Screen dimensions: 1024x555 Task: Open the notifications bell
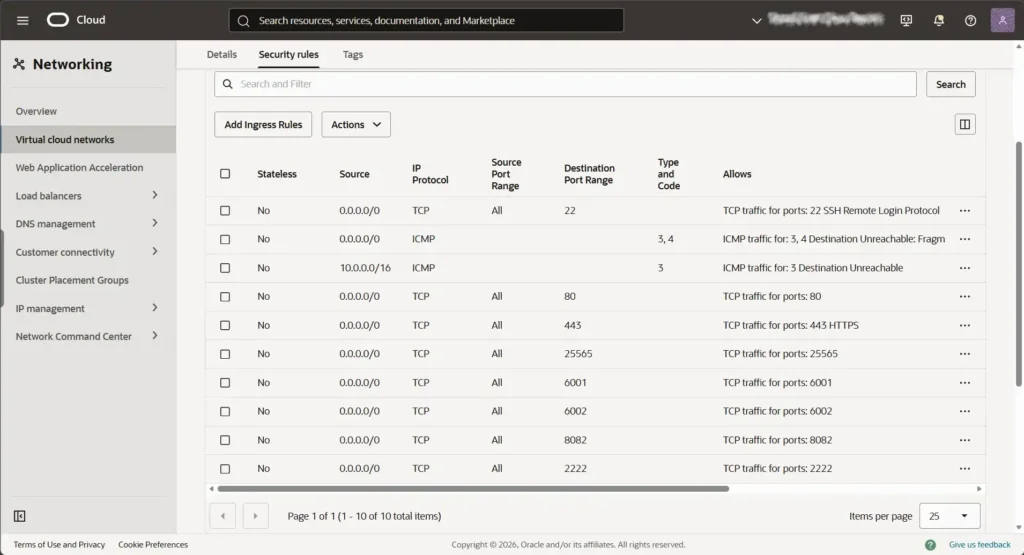[938, 20]
